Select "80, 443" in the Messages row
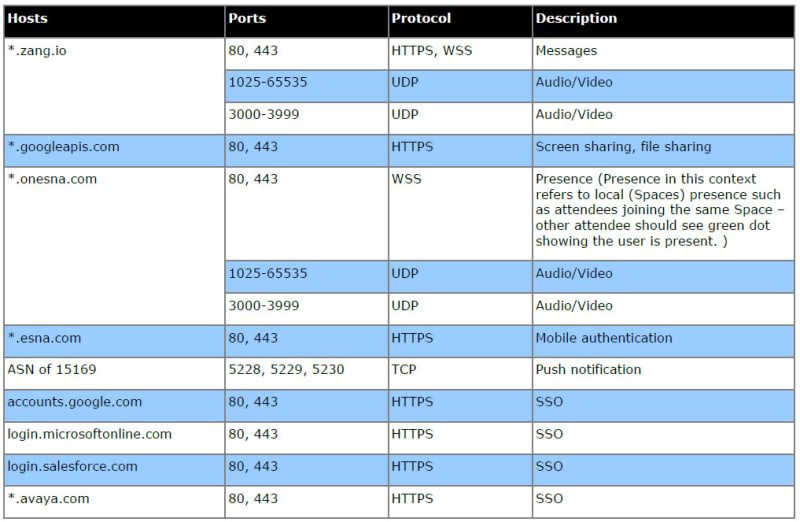800x522 pixels. [307, 54]
